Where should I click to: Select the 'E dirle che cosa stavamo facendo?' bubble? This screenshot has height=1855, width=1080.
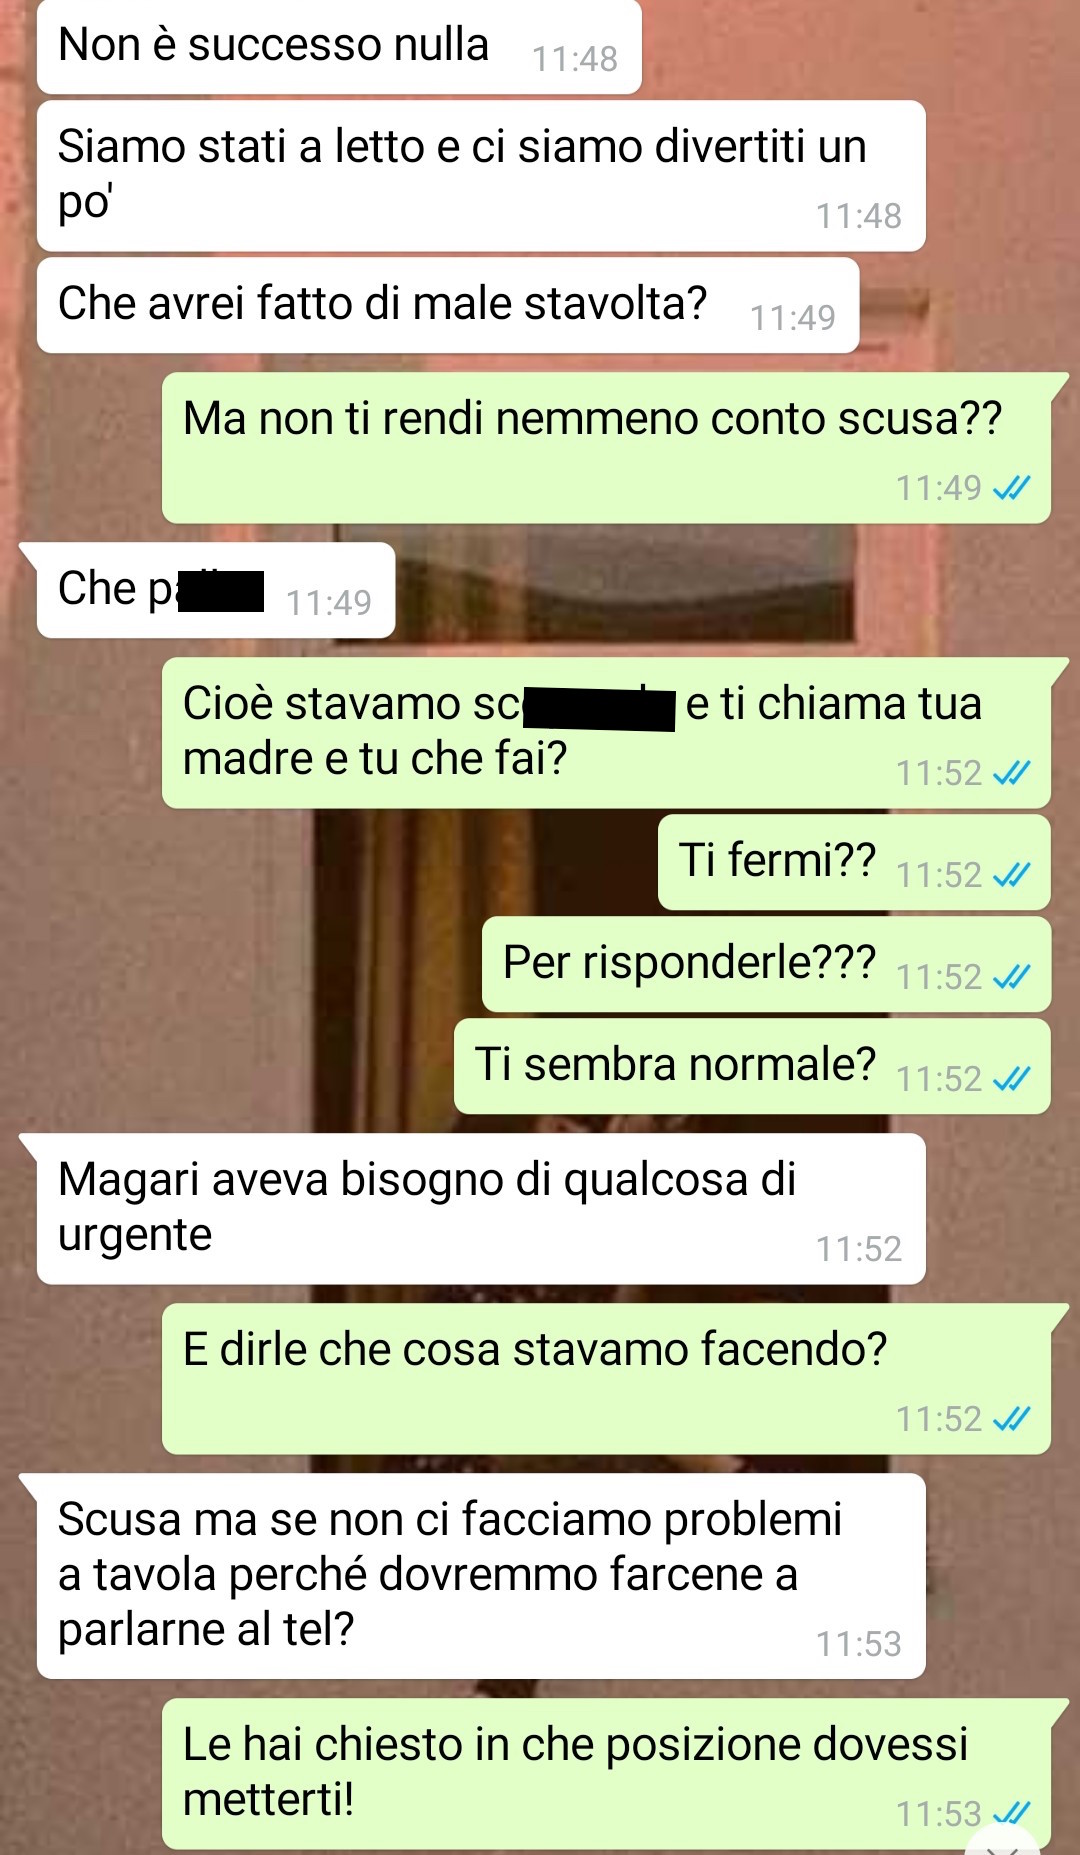(607, 1379)
